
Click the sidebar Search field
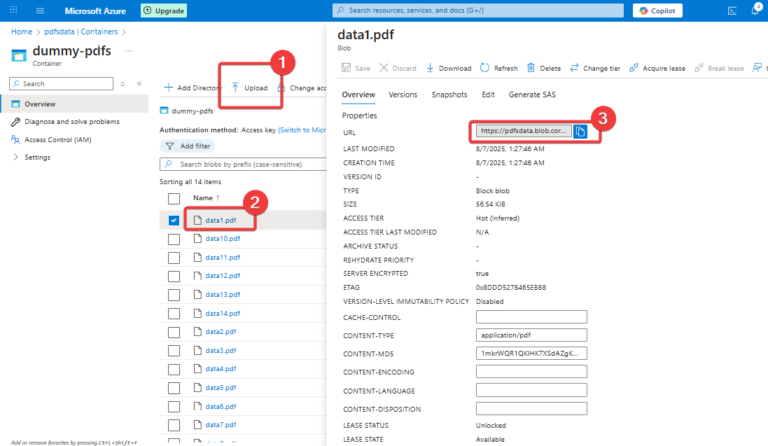[61, 84]
